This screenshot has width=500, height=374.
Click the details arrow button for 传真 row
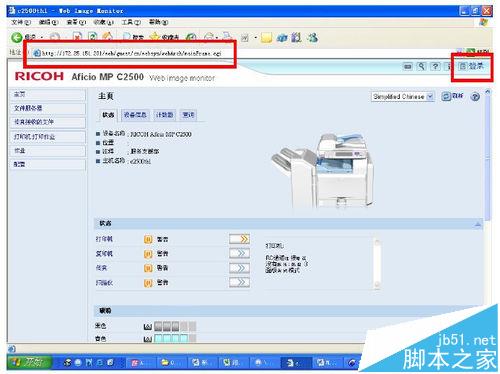pyautogui.click(x=239, y=268)
